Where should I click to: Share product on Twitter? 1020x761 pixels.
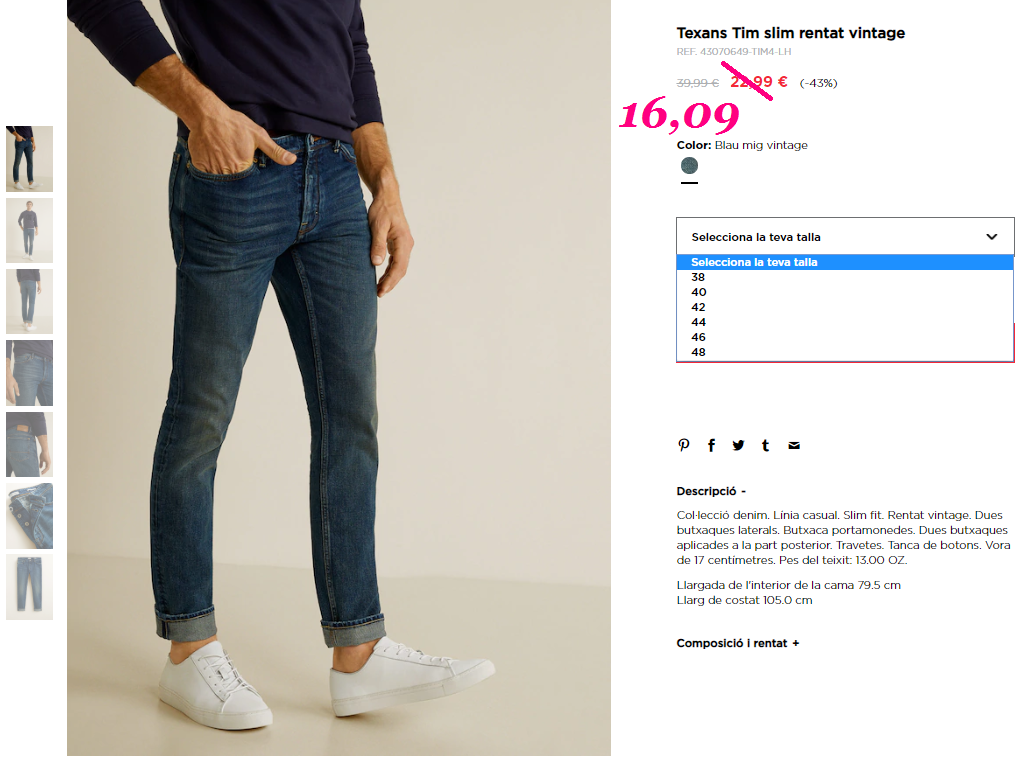tap(738, 446)
